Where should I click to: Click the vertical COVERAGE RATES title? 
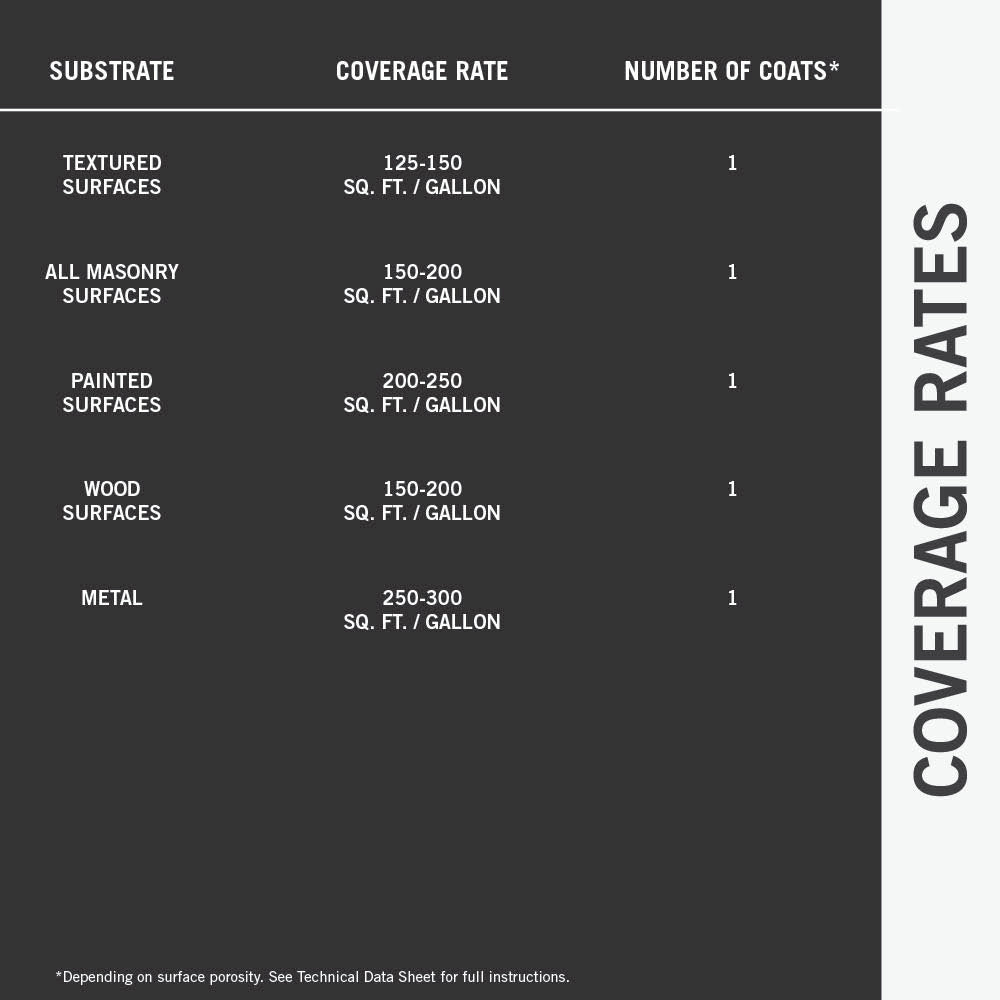pyautogui.click(x=941, y=500)
